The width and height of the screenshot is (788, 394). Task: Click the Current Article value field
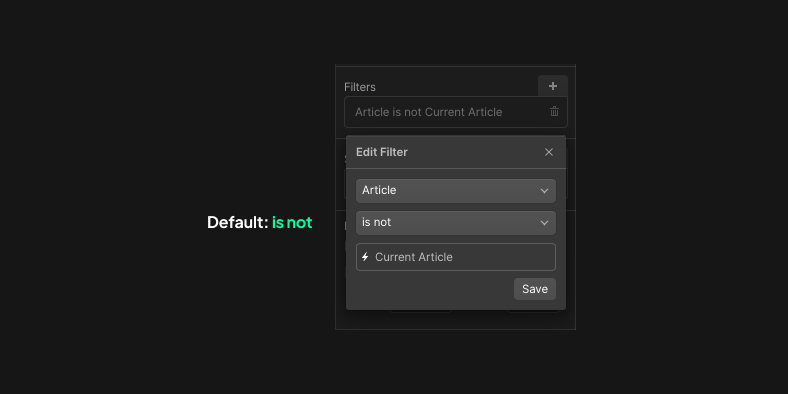point(456,257)
